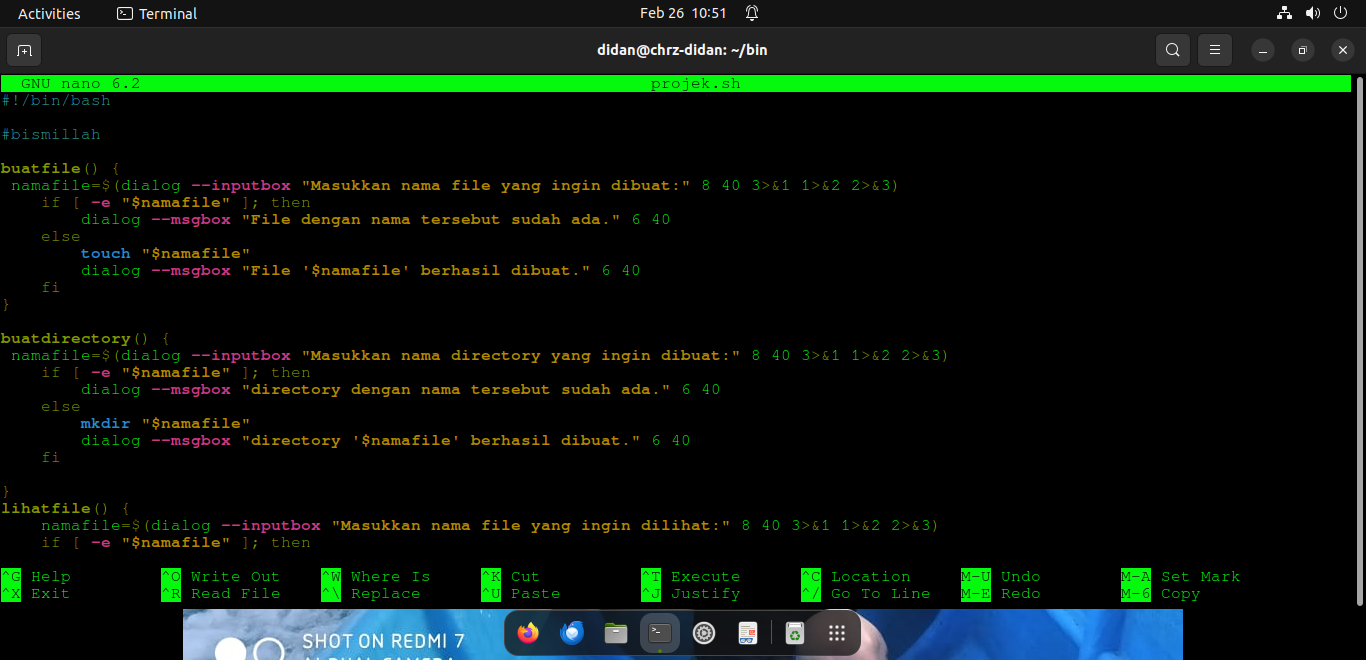Screen dimensions: 1366x660
Task: Click text "File '$namafile' berhasil dibuat."
Action: click(416, 271)
